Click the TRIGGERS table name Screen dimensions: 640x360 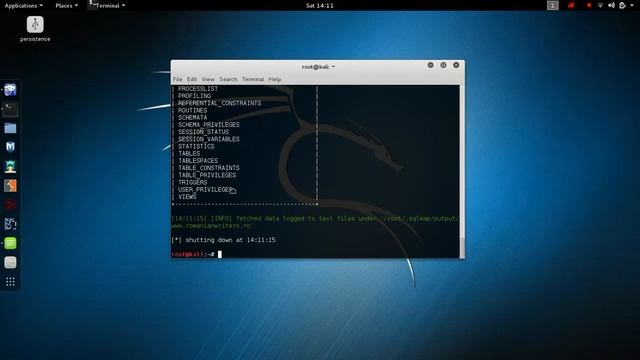click(193, 182)
